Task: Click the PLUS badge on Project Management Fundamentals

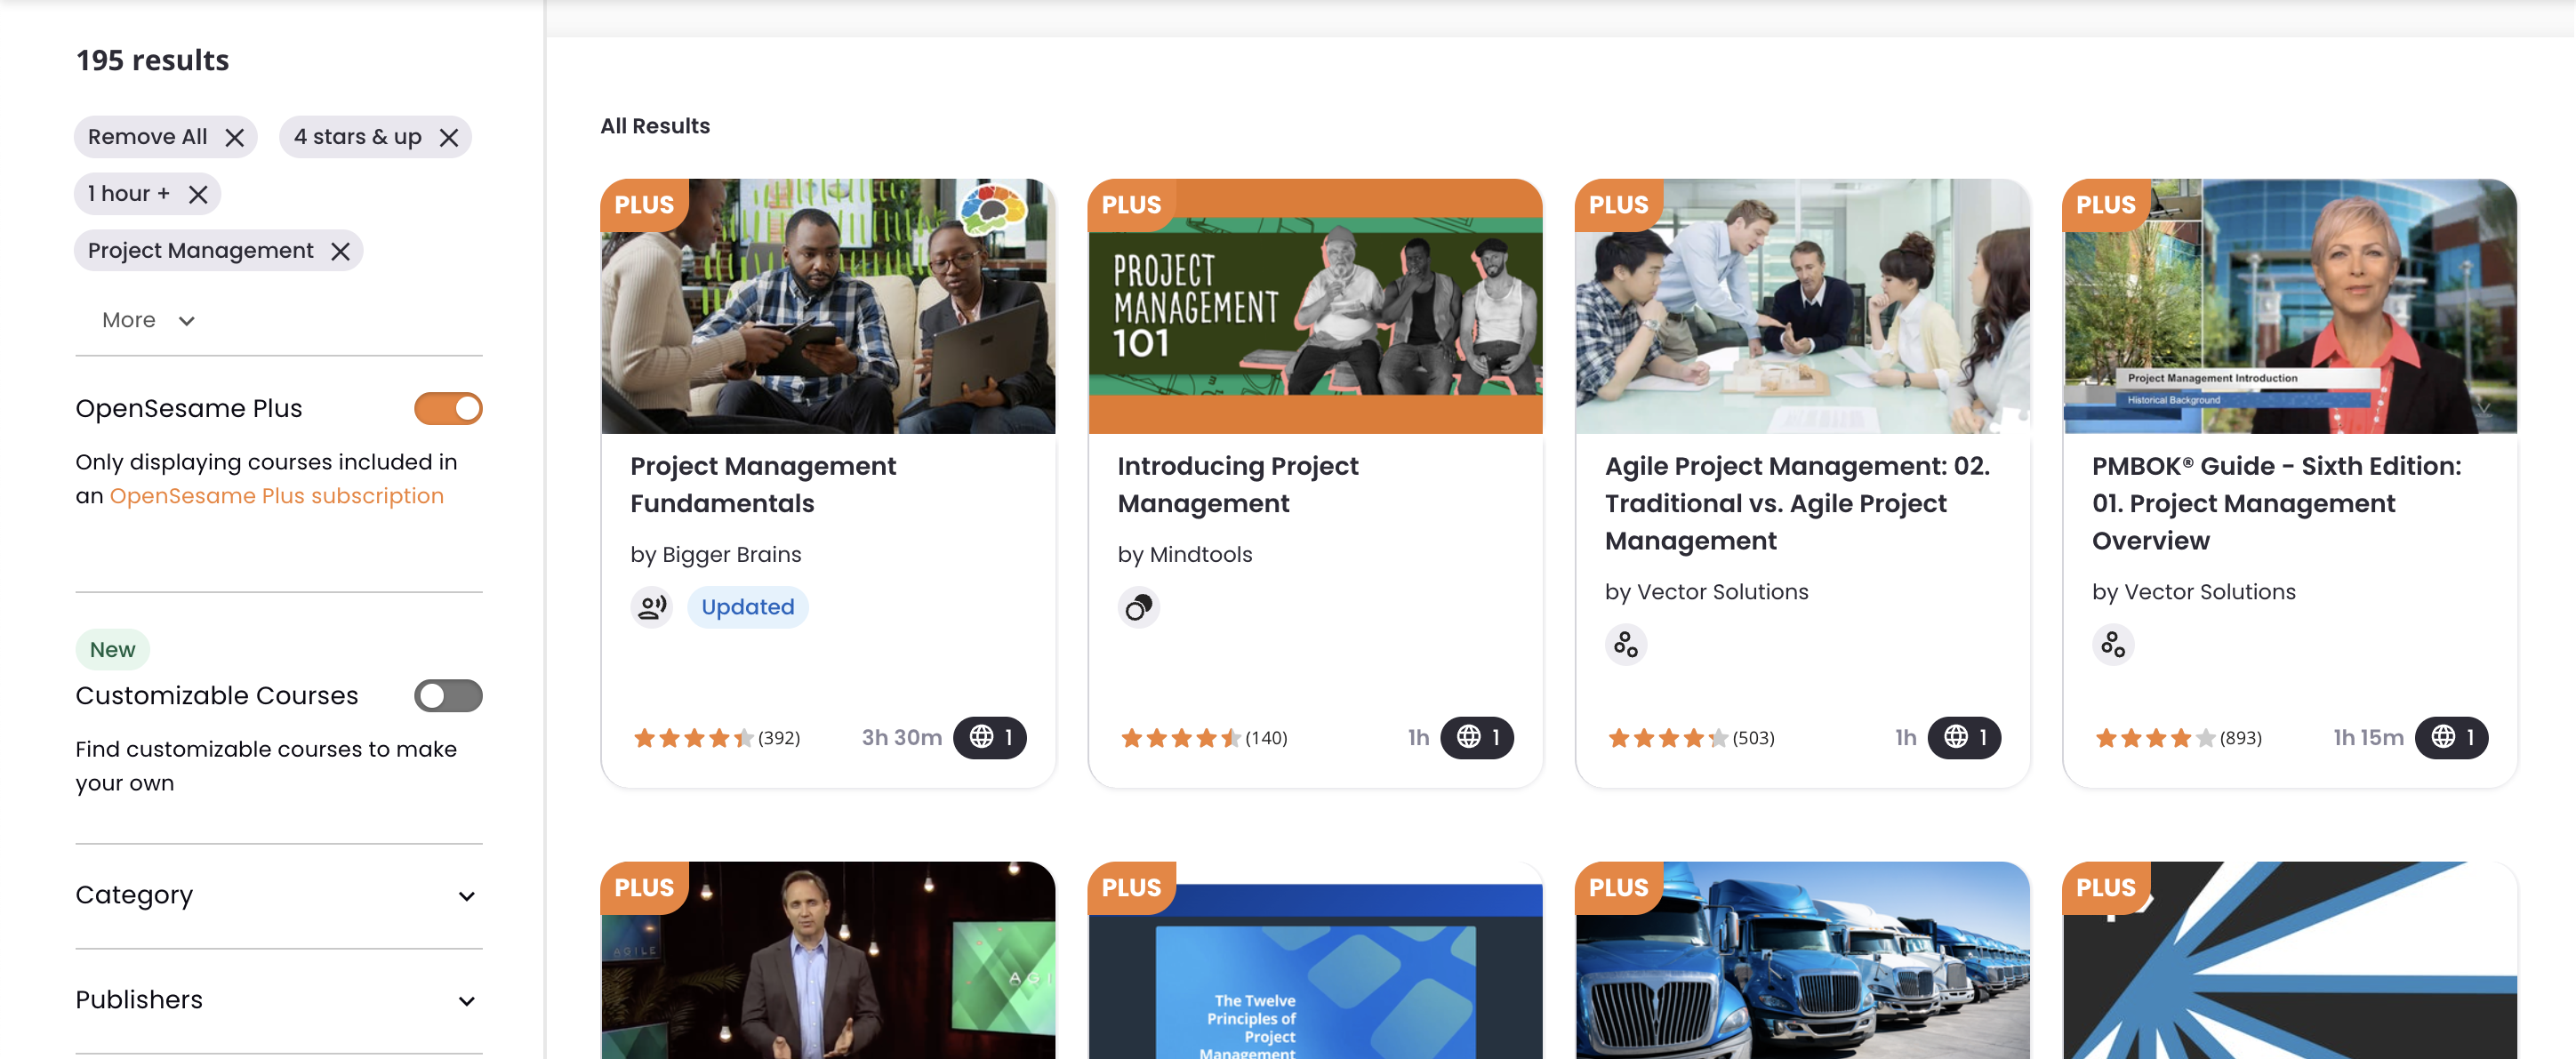Action: click(x=644, y=205)
